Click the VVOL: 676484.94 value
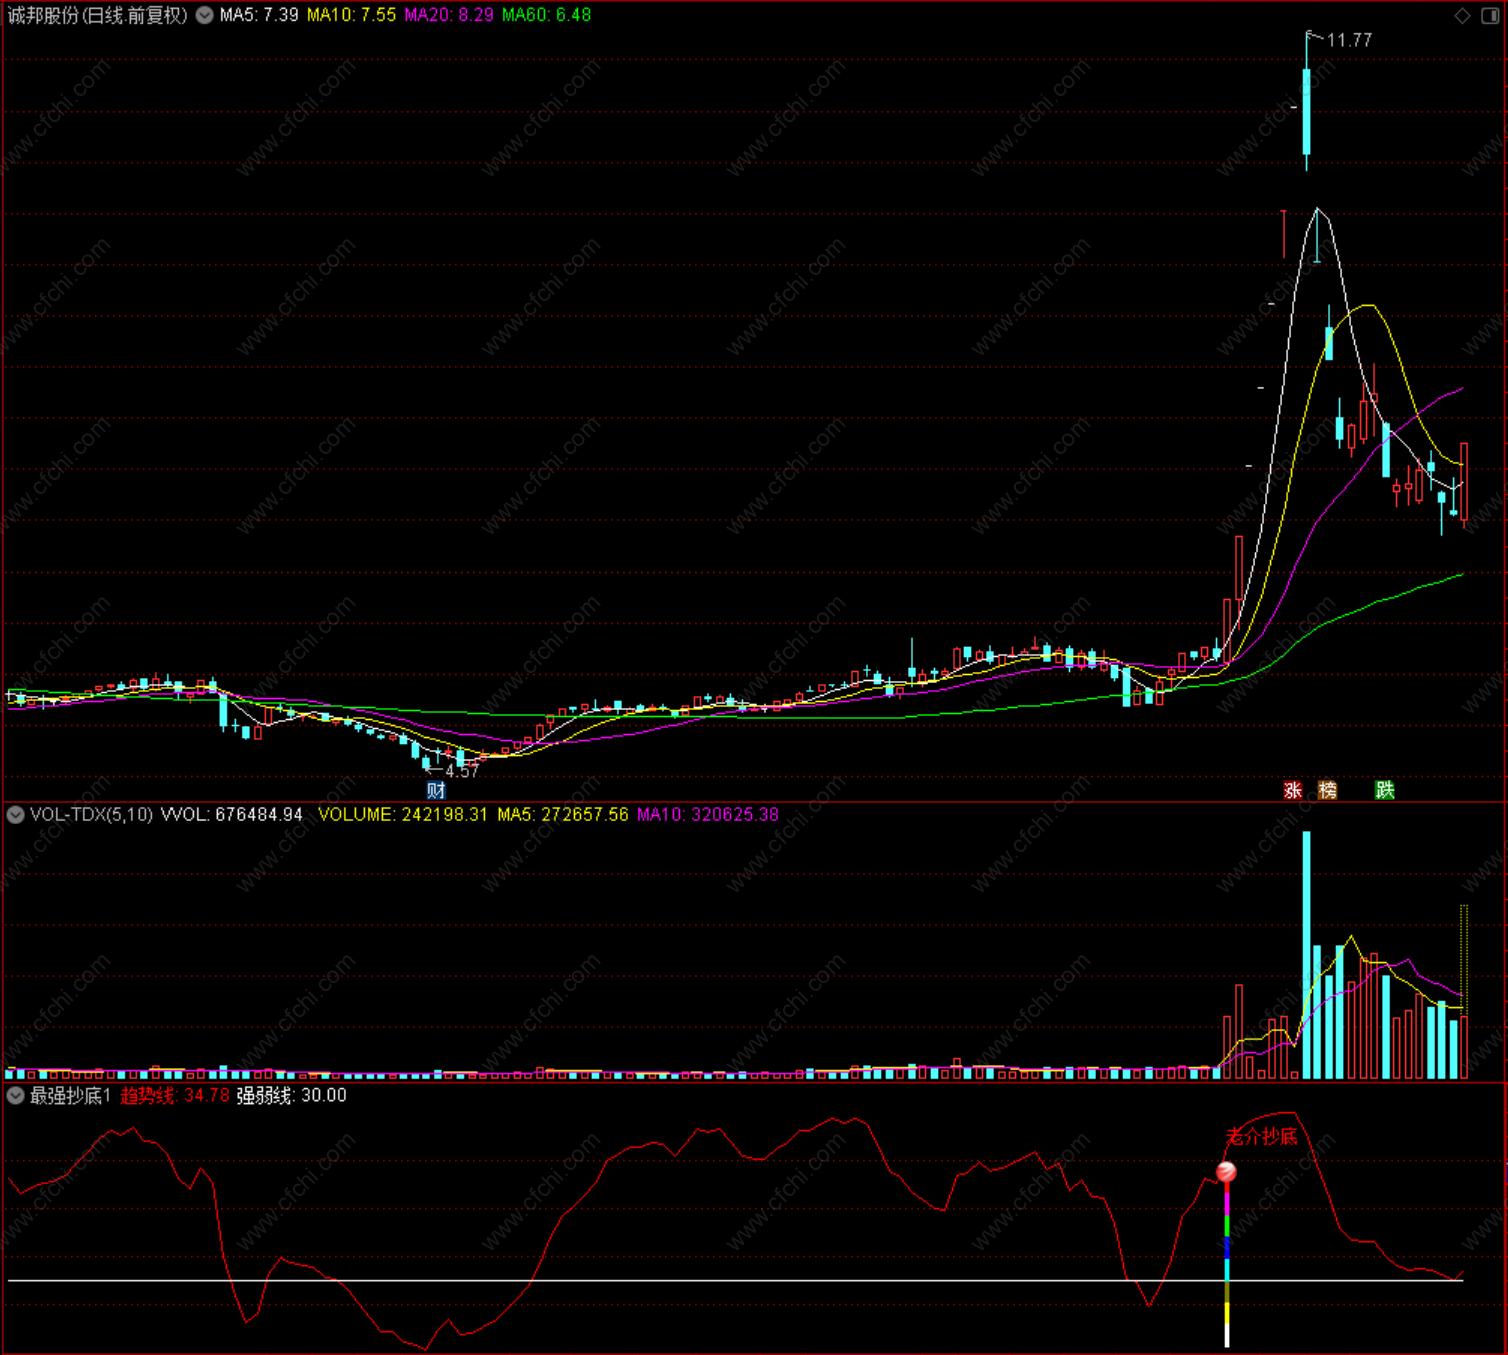The width and height of the screenshot is (1508, 1355). coord(232,815)
